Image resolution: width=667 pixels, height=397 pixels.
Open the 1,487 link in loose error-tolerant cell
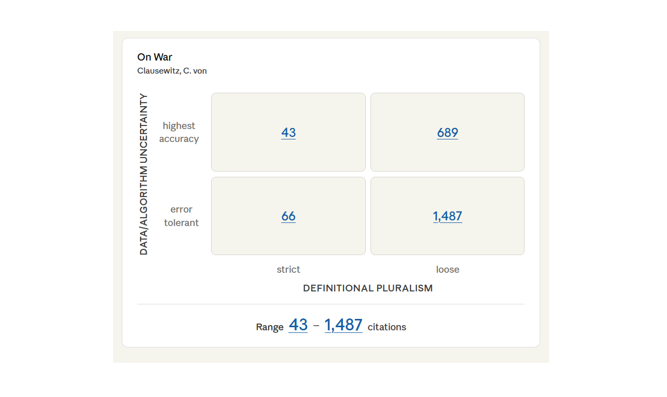point(448,216)
